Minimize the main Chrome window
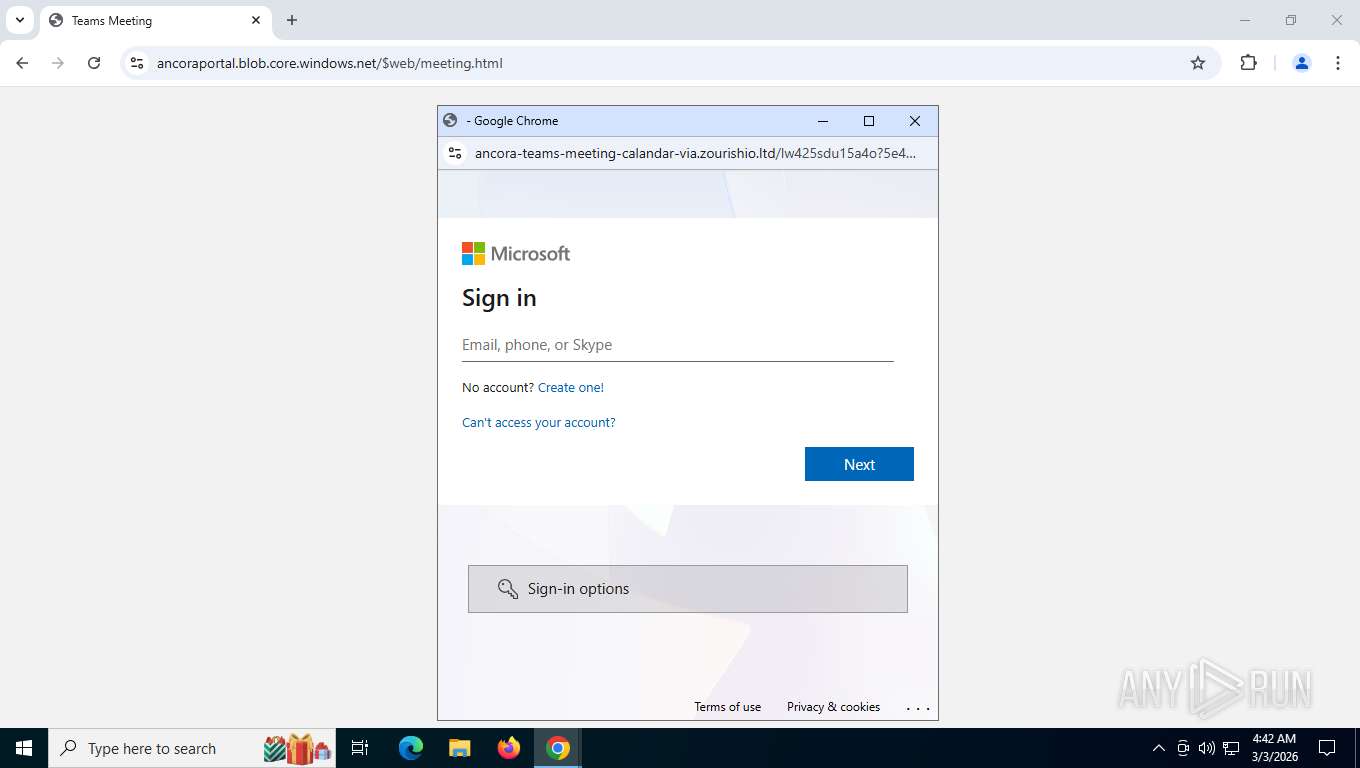The image size is (1360, 768). 1245,20
